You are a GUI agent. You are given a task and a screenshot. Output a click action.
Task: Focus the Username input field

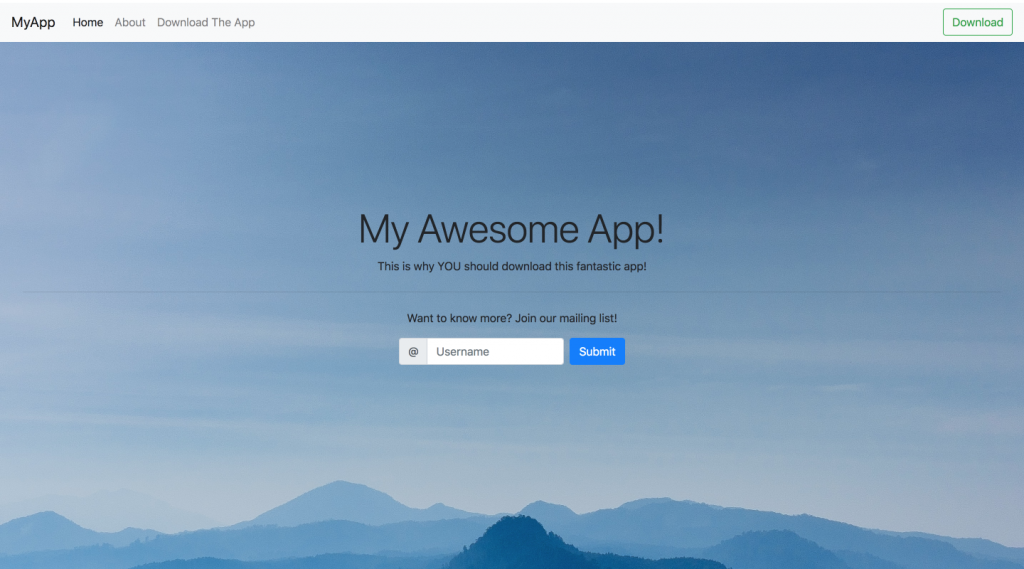pos(495,352)
